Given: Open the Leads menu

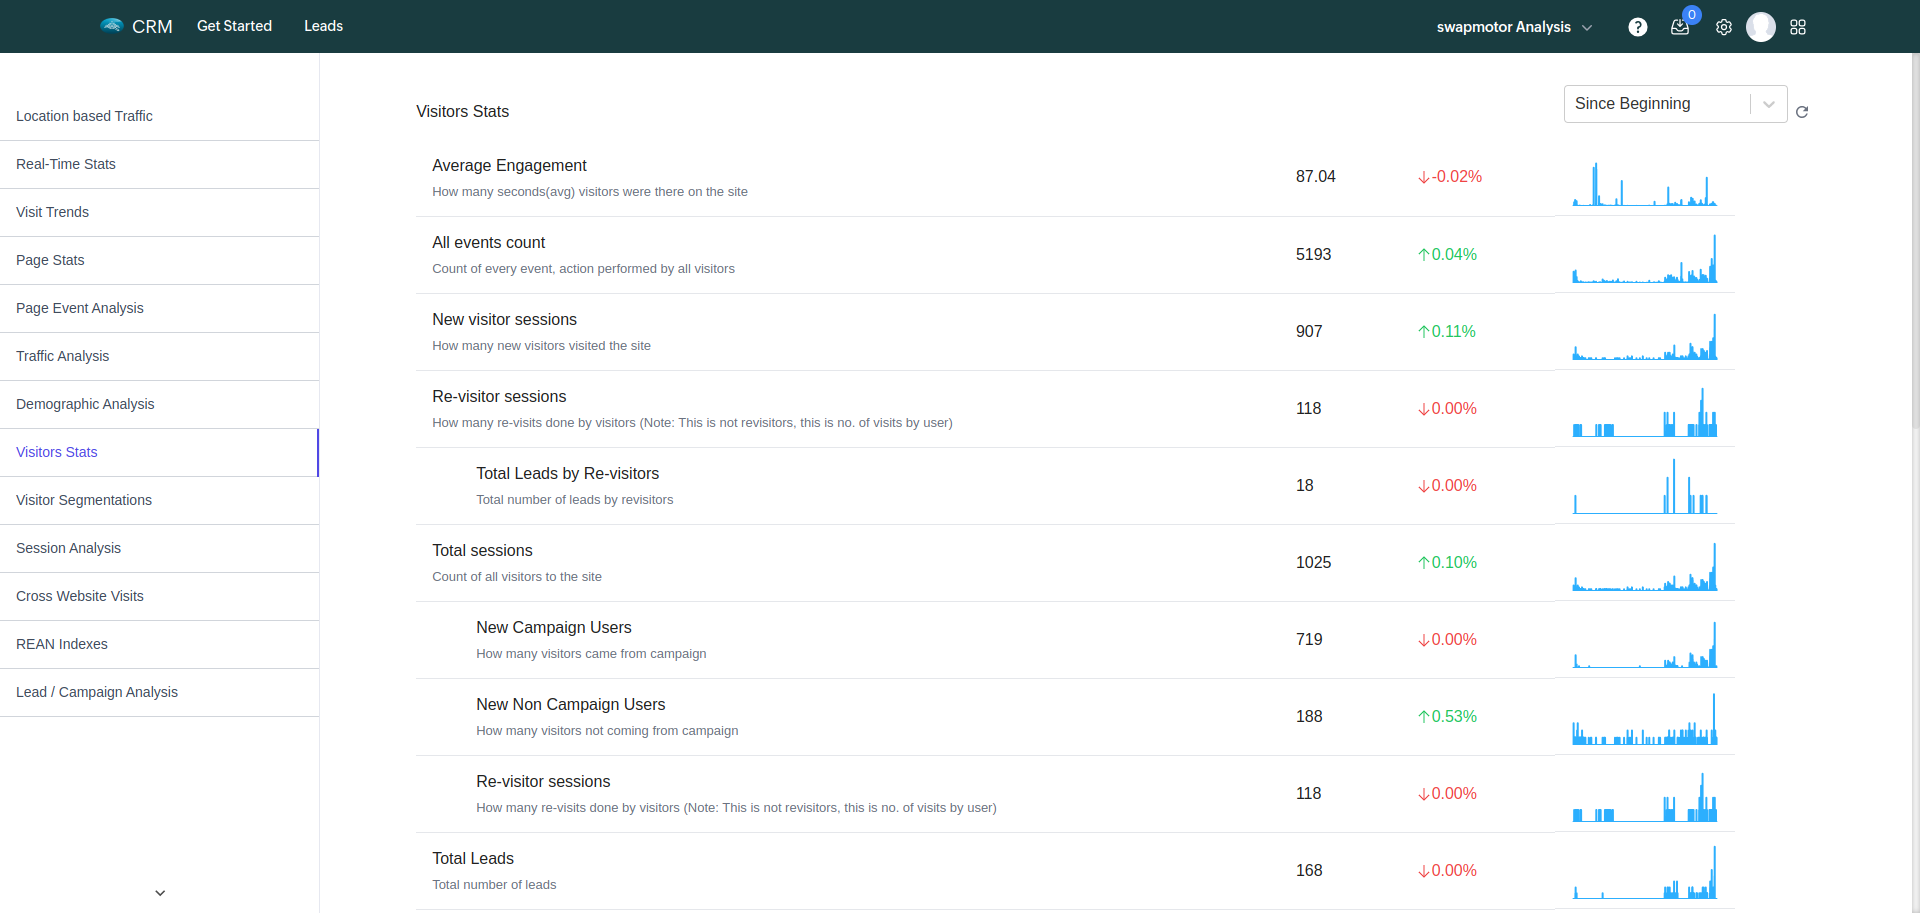Looking at the screenshot, I should pos(323,26).
